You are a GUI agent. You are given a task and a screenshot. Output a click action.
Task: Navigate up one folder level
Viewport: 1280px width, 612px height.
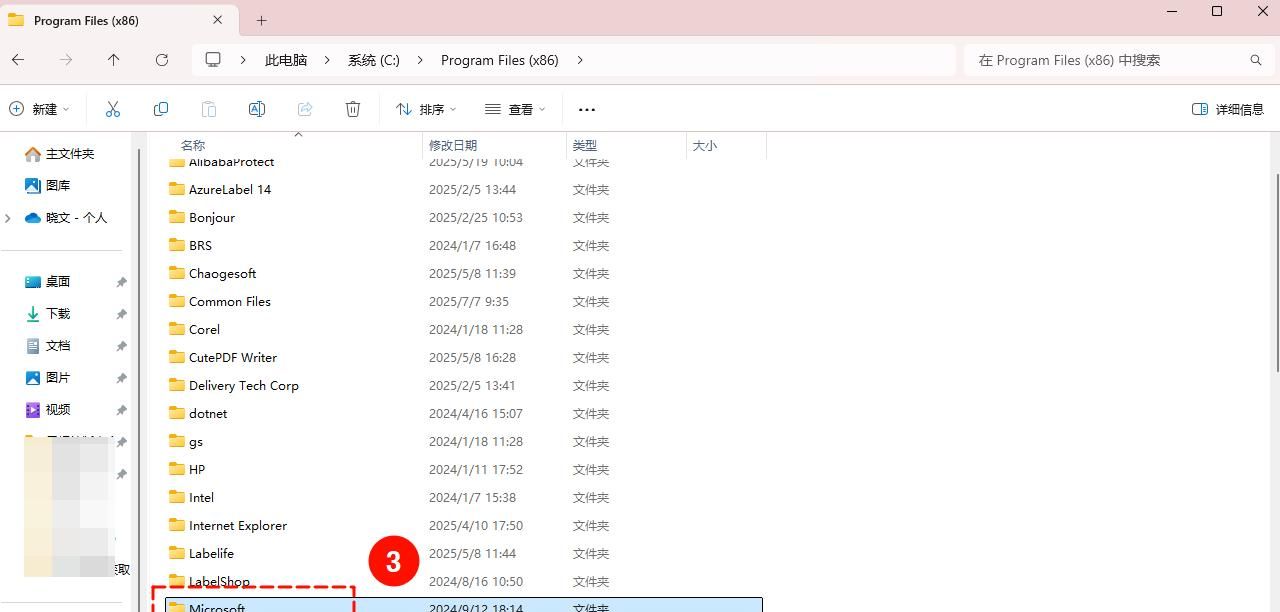(x=113, y=60)
